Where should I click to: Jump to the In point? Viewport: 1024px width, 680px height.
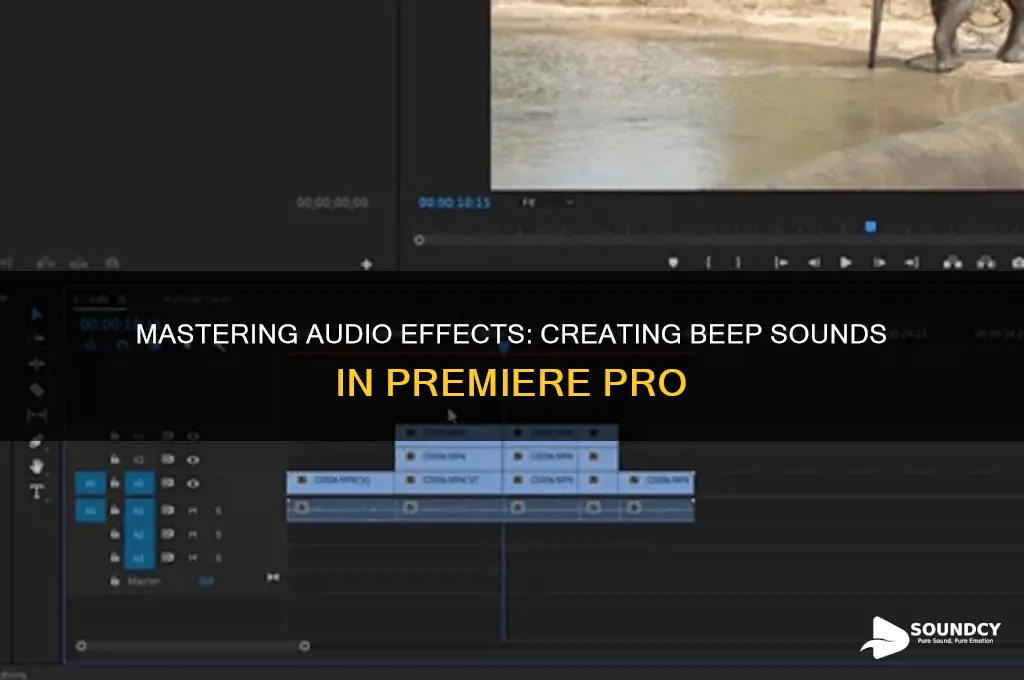tap(781, 263)
